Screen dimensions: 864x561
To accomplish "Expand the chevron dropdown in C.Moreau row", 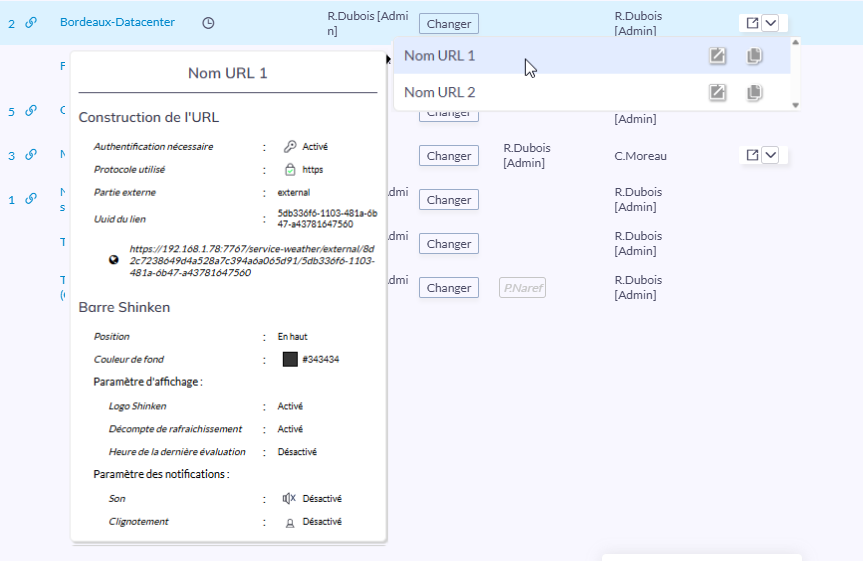I will tap(770, 155).
